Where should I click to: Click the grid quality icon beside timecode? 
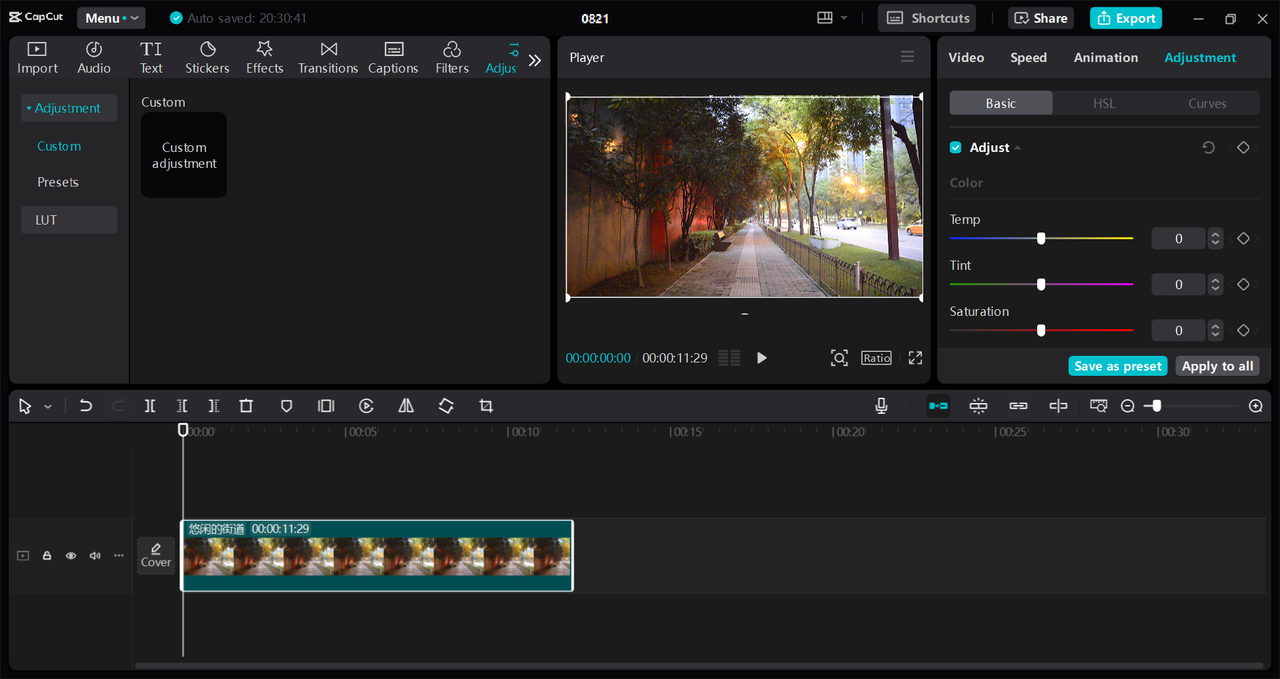coord(730,358)
